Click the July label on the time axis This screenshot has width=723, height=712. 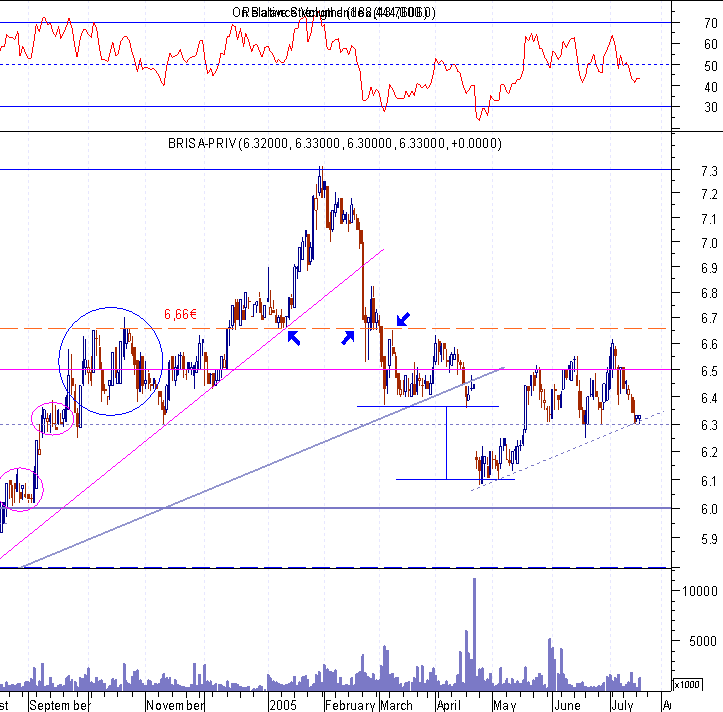point(622,705)
